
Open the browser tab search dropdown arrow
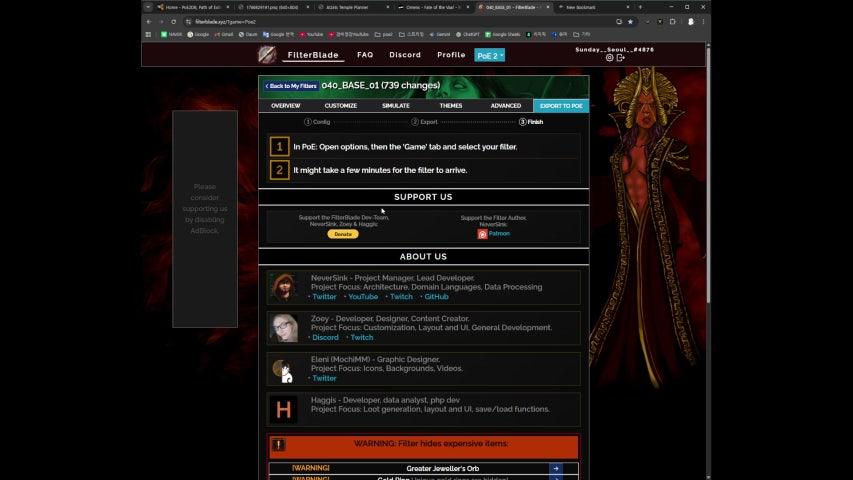(148, 7)
